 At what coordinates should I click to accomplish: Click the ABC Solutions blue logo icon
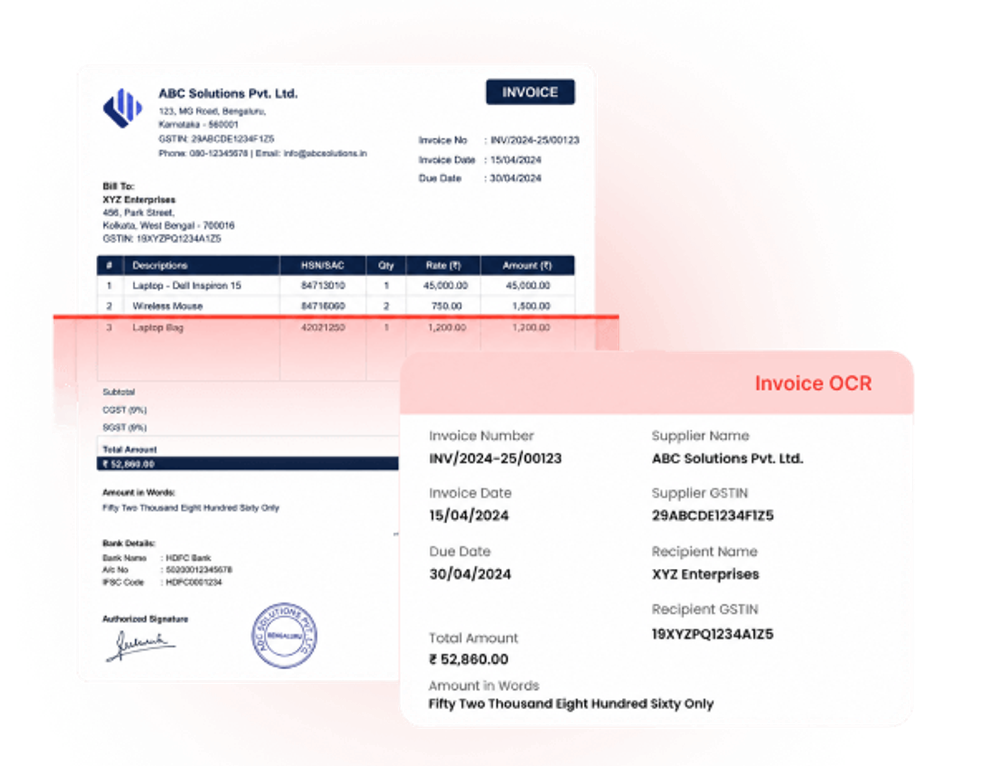click(122, 108)
